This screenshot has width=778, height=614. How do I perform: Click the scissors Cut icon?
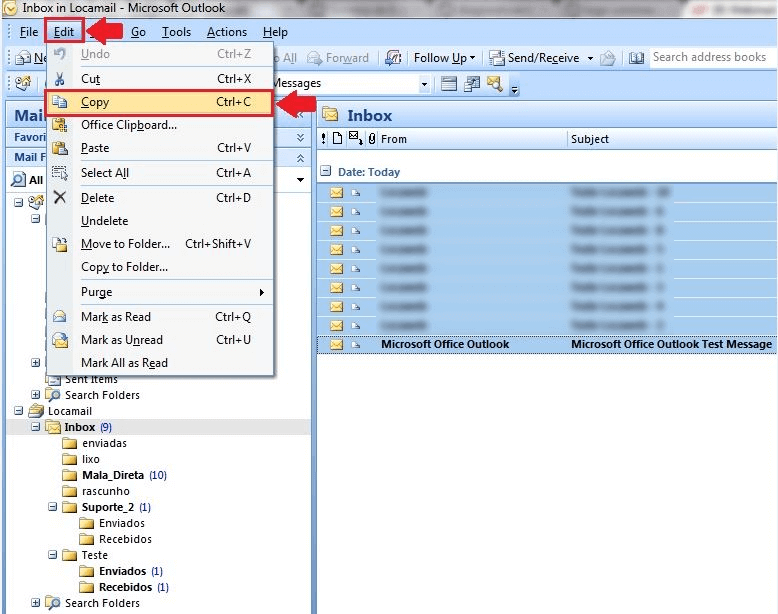pyautogui.click(x=60, y=79)
